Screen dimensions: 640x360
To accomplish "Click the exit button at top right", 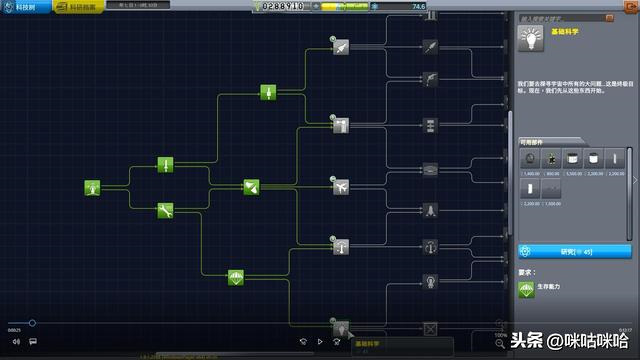I will [x=631, y=7].
